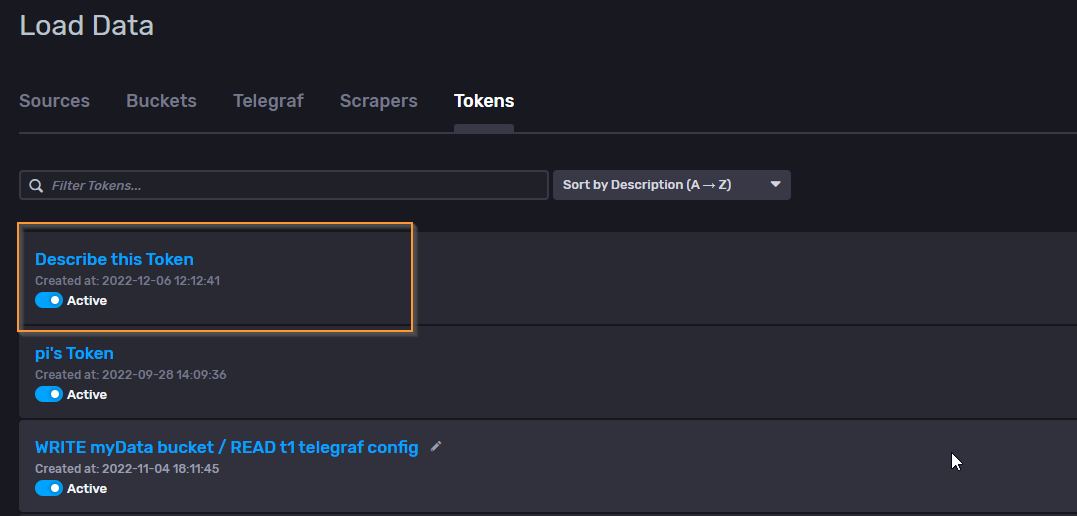Toggle Active switch for Describe this Token

pos(49,300)
